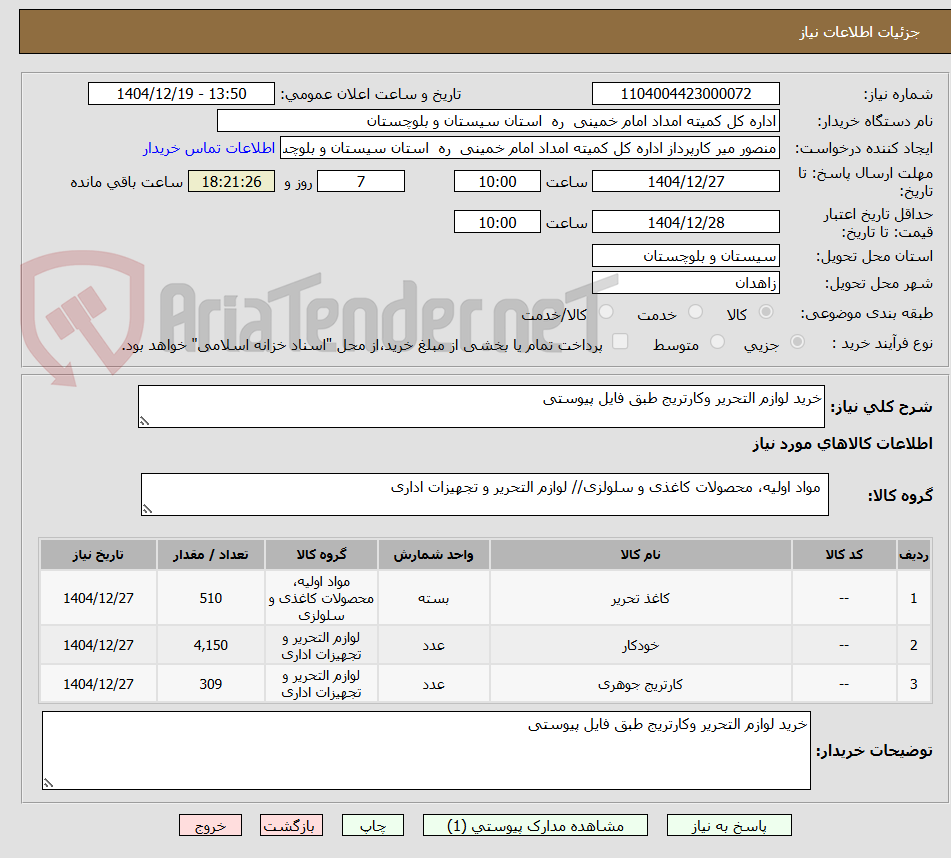Click the بسته unit cell
951x858 pixels.
pos(433,598)
